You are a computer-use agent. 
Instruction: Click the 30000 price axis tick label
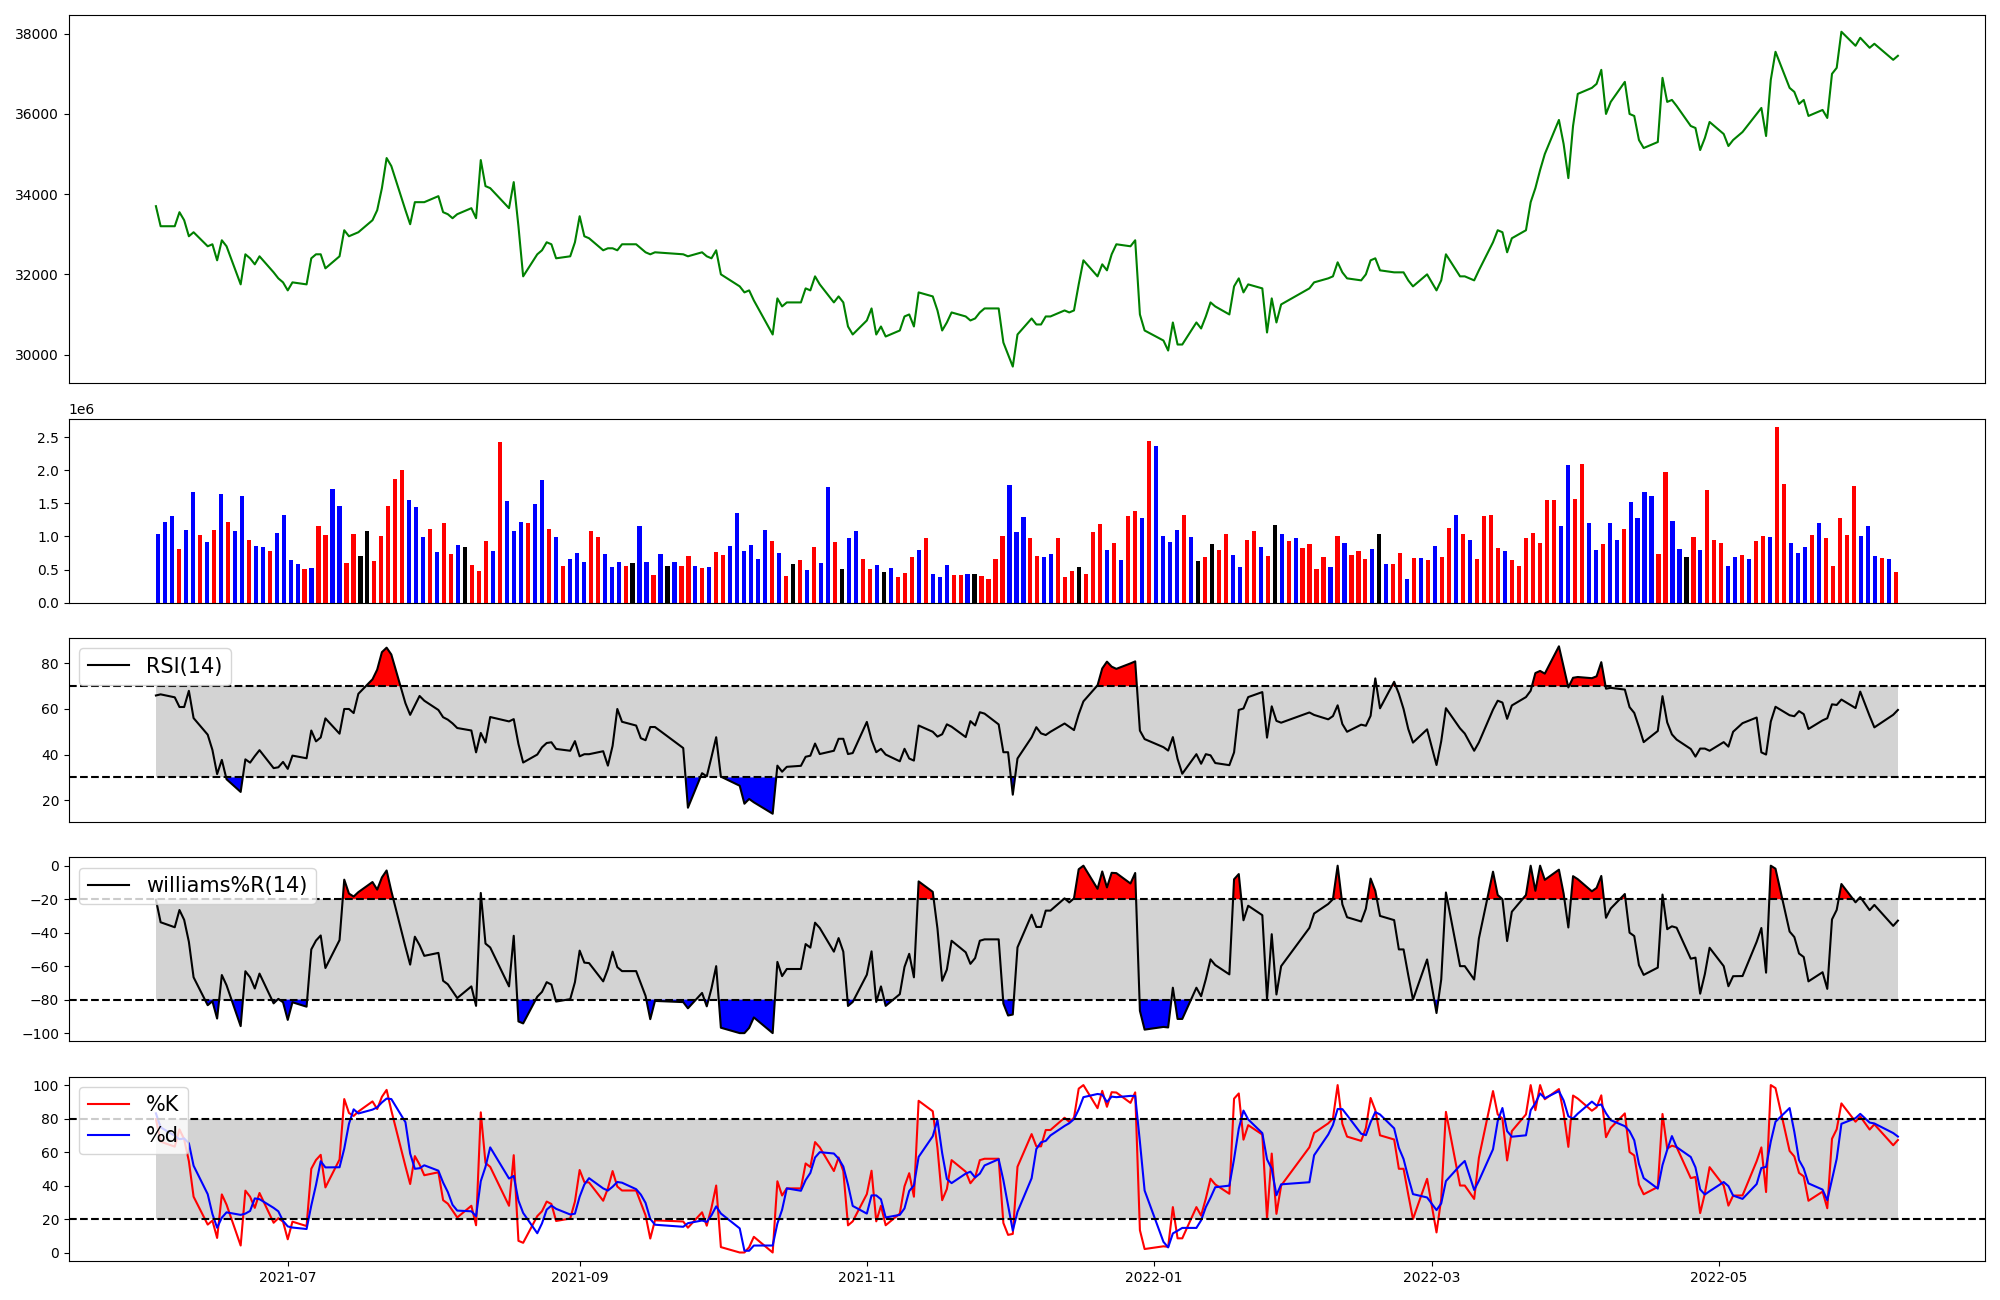coord(35,355)
